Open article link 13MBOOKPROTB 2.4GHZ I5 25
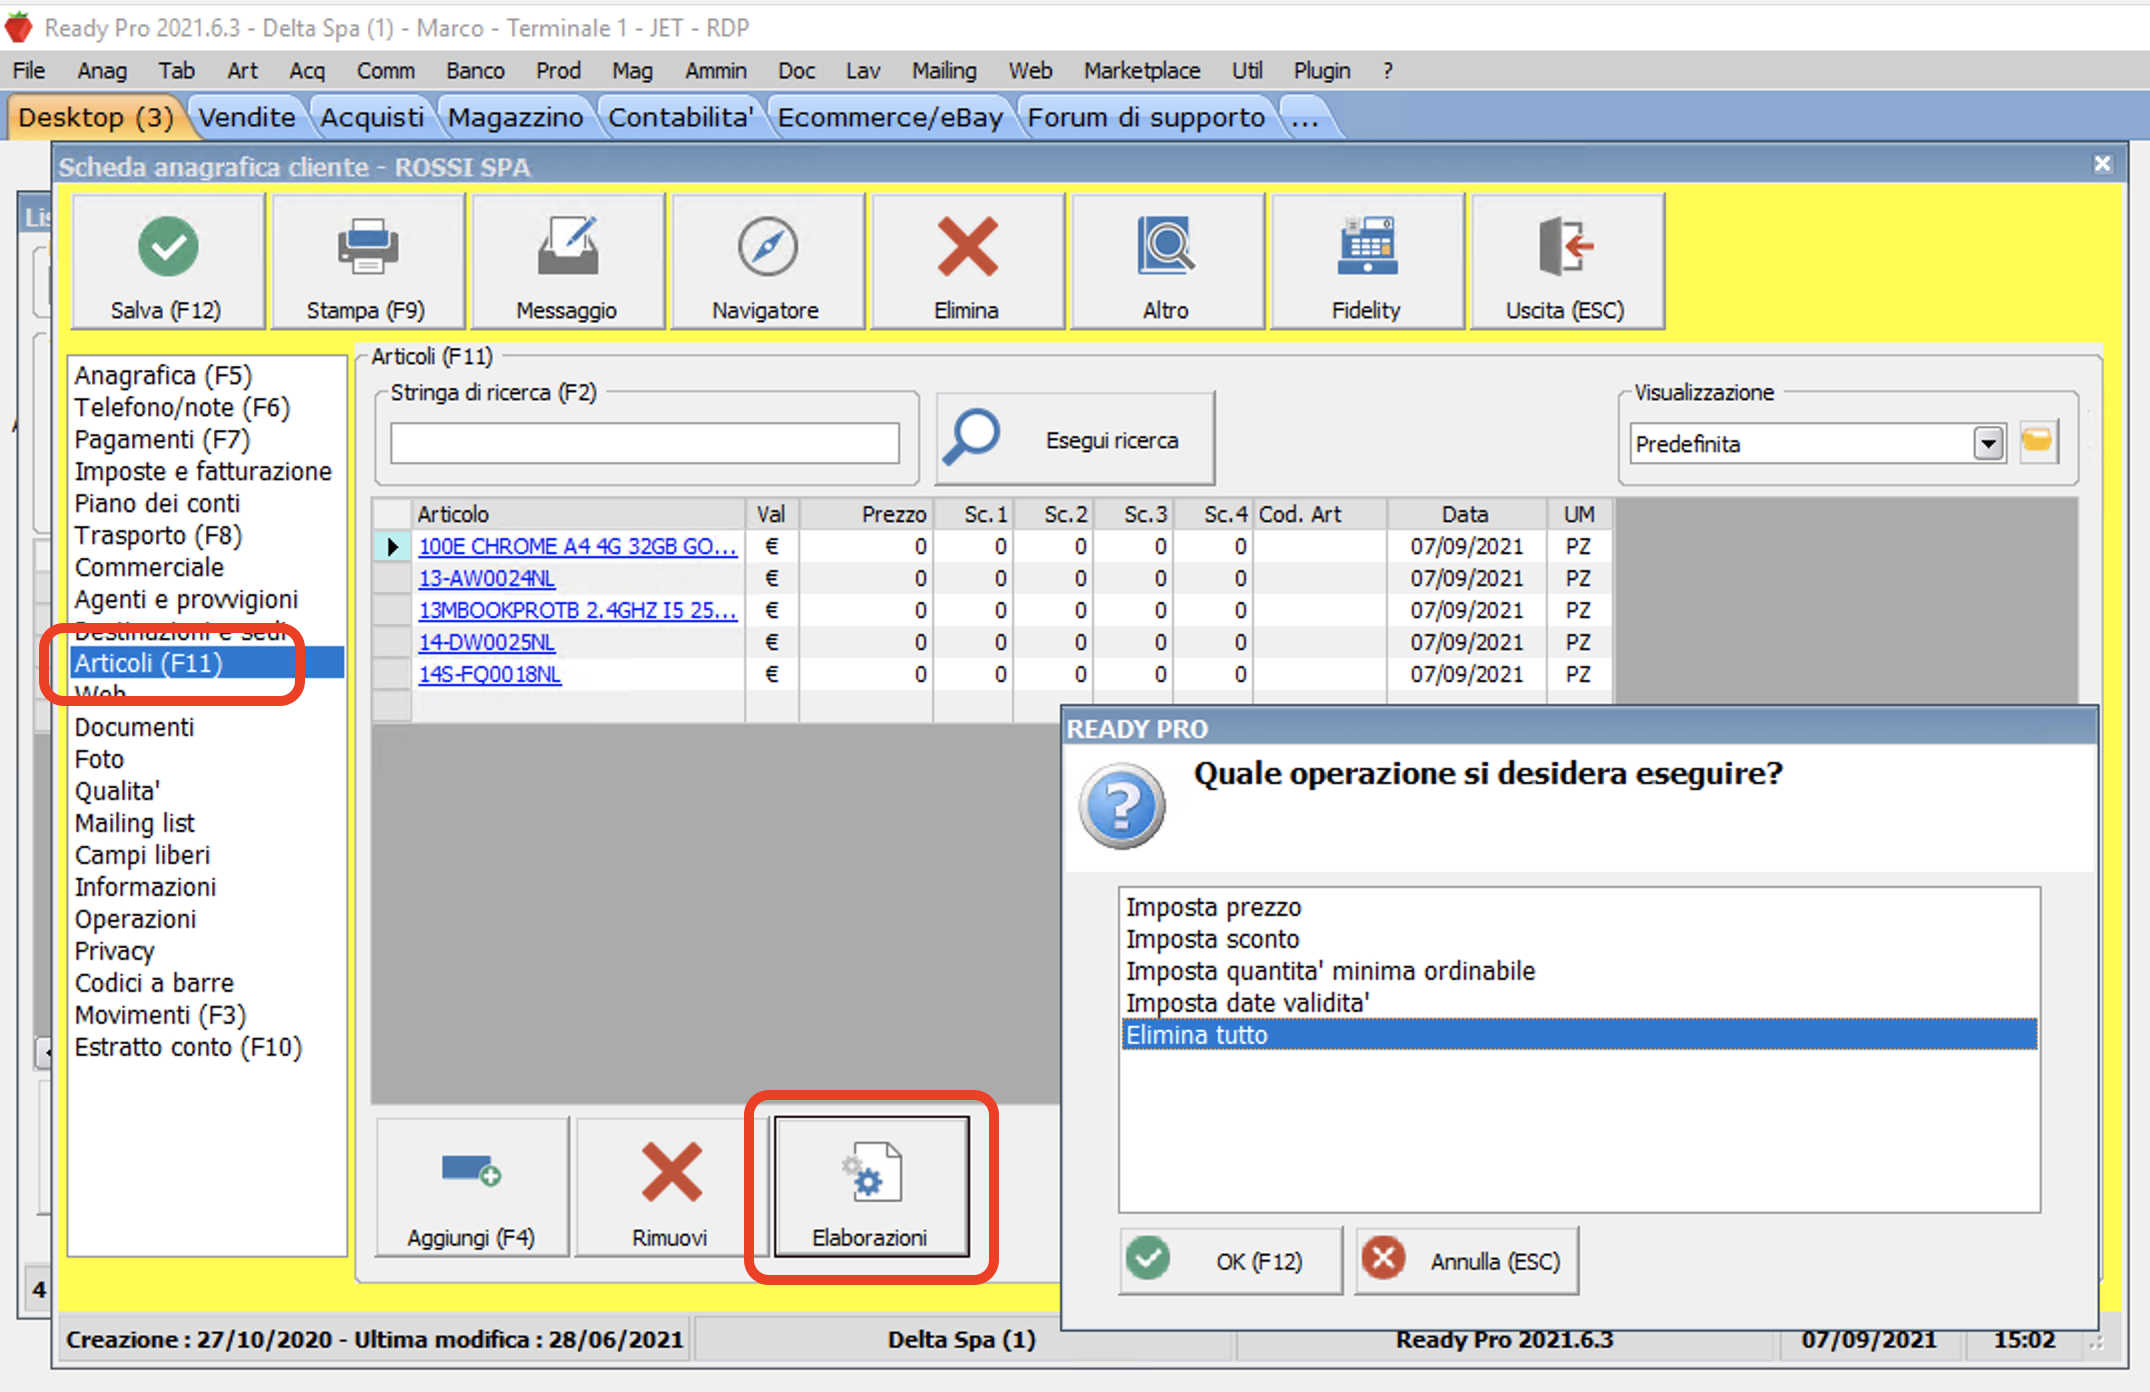 click(x=577, y=611)
